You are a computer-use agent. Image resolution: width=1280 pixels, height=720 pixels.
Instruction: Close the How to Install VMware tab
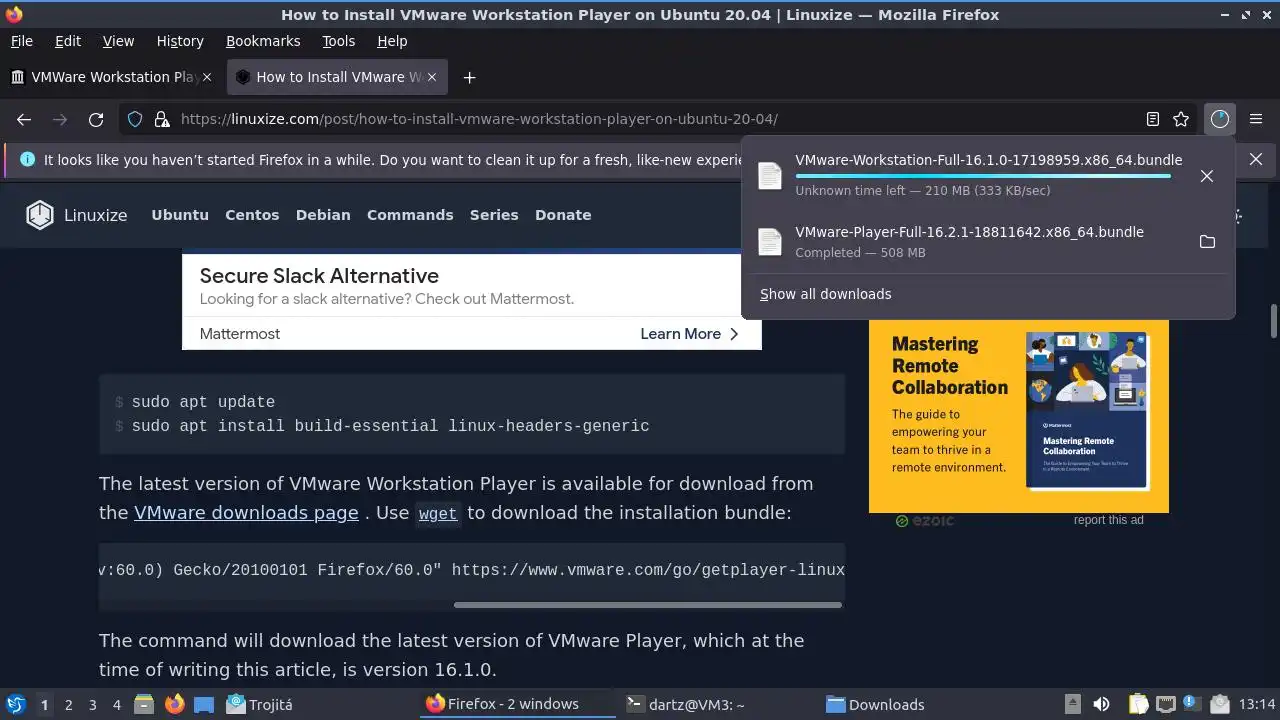[x=432, y=77]
